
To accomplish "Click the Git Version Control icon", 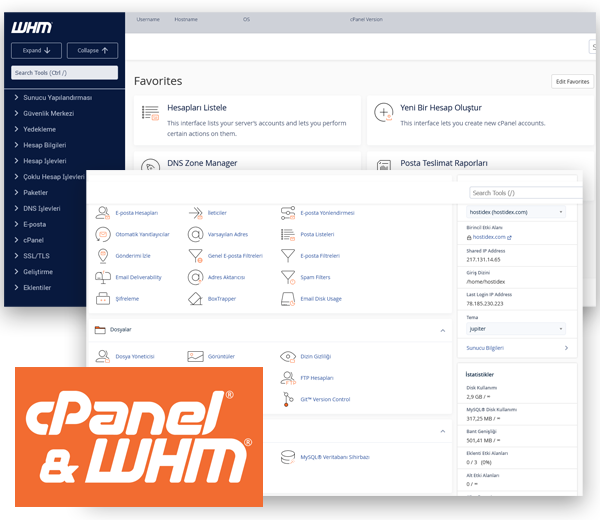I will coord(288,399).
